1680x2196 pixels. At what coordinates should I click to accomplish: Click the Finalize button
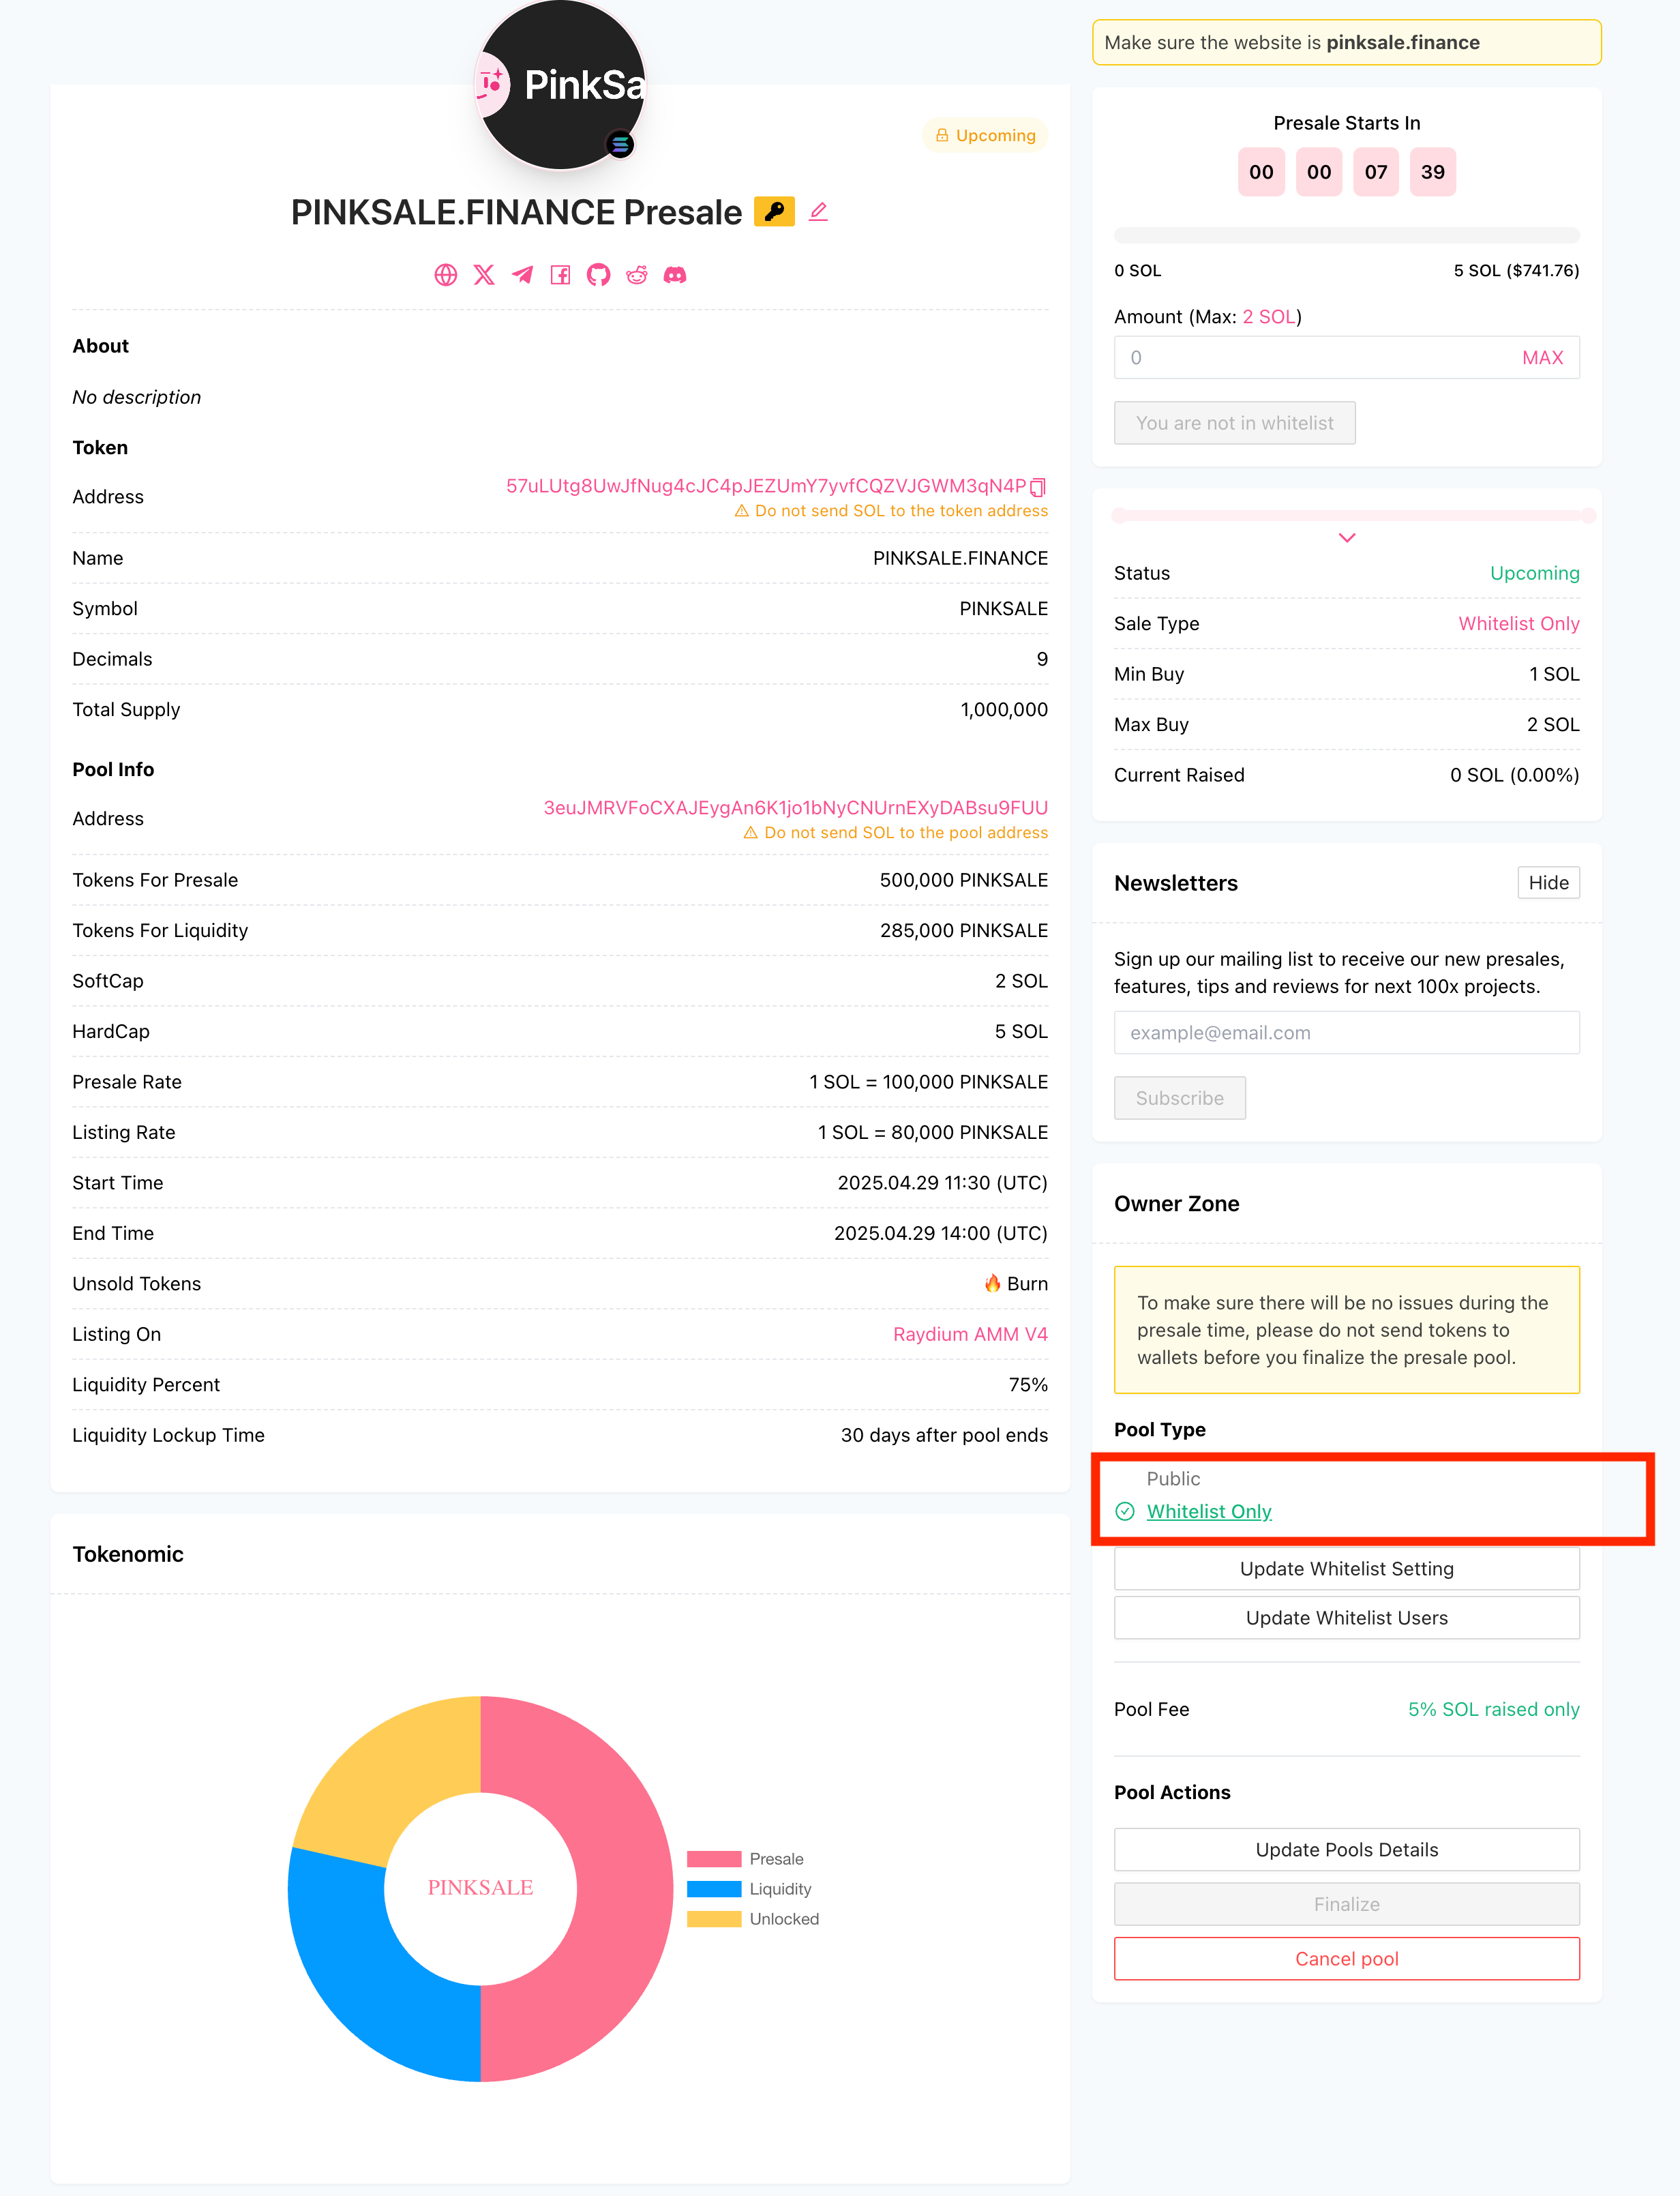click(1347, 1904)
